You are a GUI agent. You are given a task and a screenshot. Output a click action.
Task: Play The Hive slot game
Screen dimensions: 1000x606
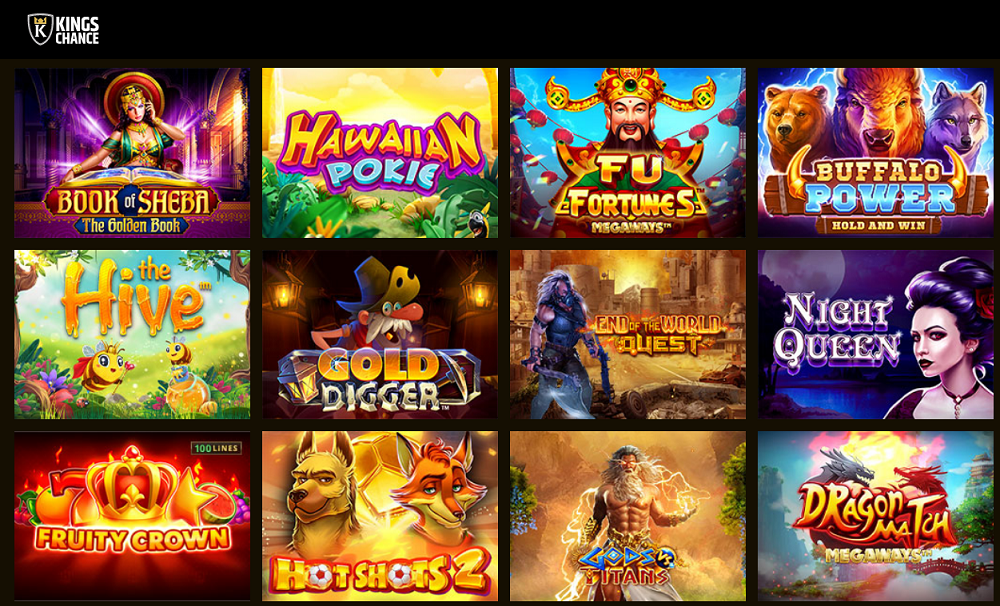coord(132,334)
